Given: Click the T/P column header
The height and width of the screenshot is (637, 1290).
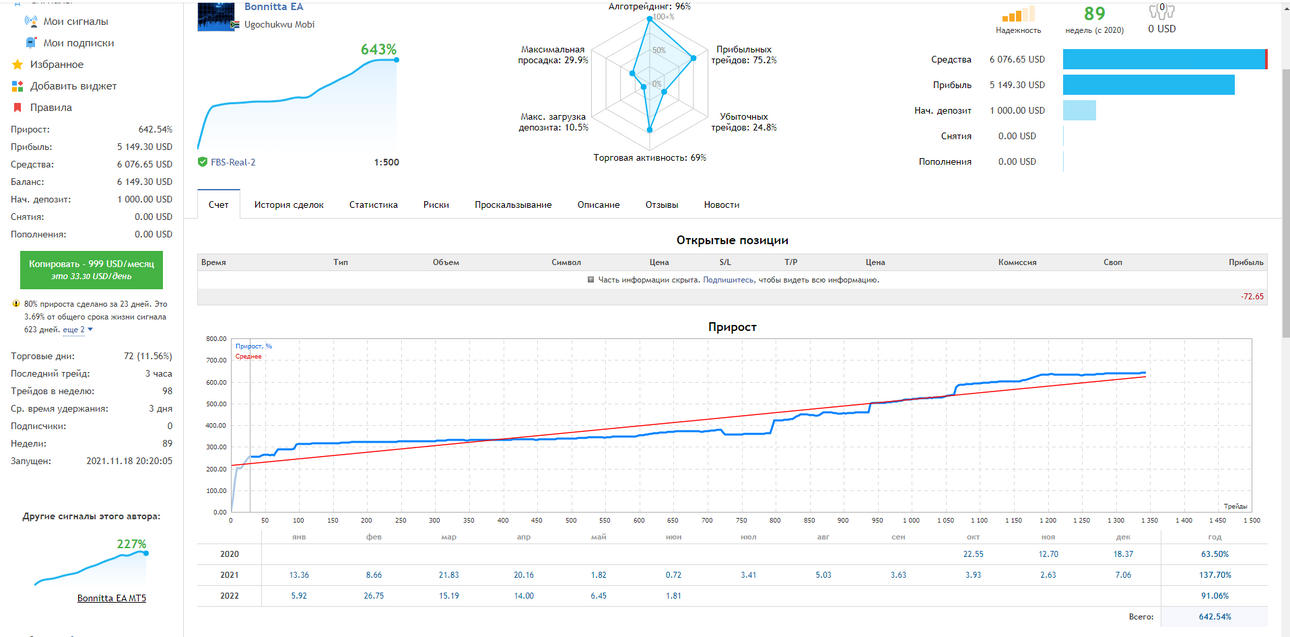Looking at the screenshot, I should (791, 262).
